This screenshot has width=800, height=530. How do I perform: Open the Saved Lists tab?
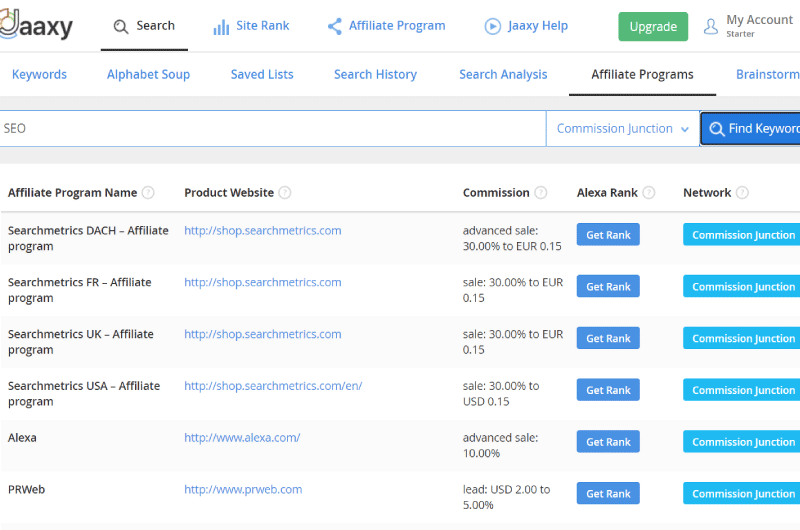[x=262, y=74]
